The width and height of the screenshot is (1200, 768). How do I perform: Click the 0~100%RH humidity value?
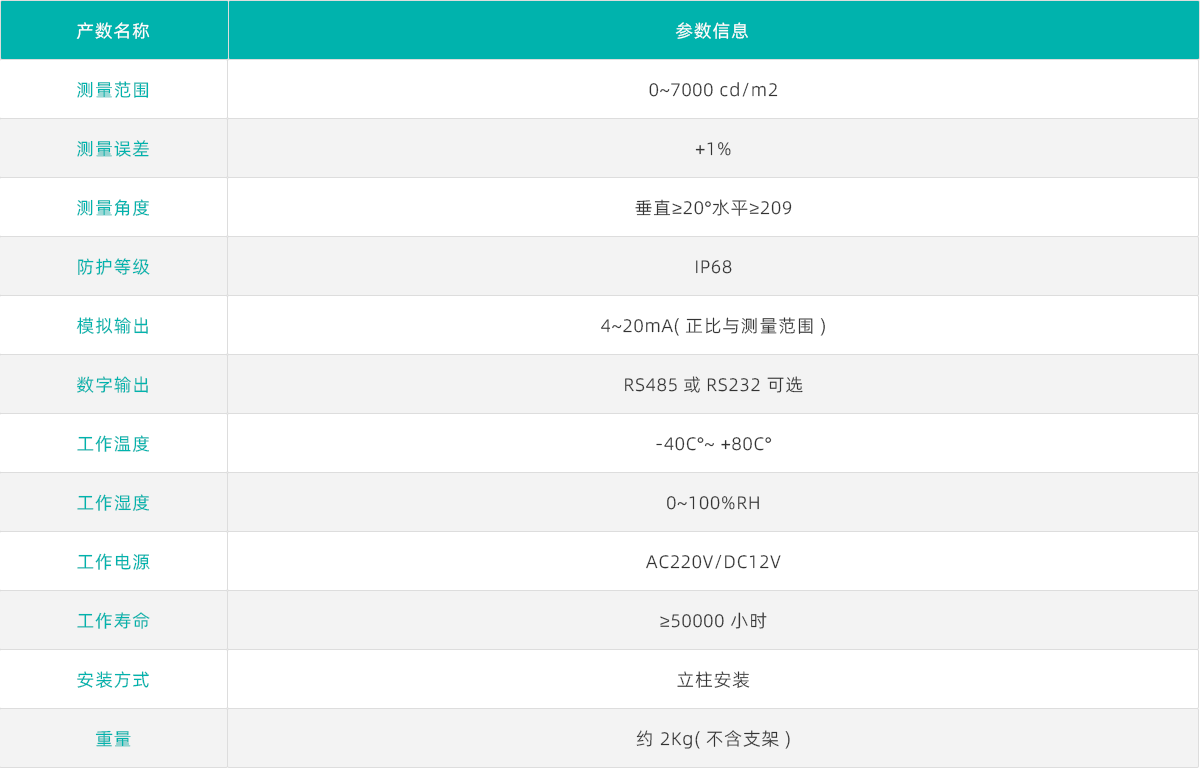(x=713, y=503)
